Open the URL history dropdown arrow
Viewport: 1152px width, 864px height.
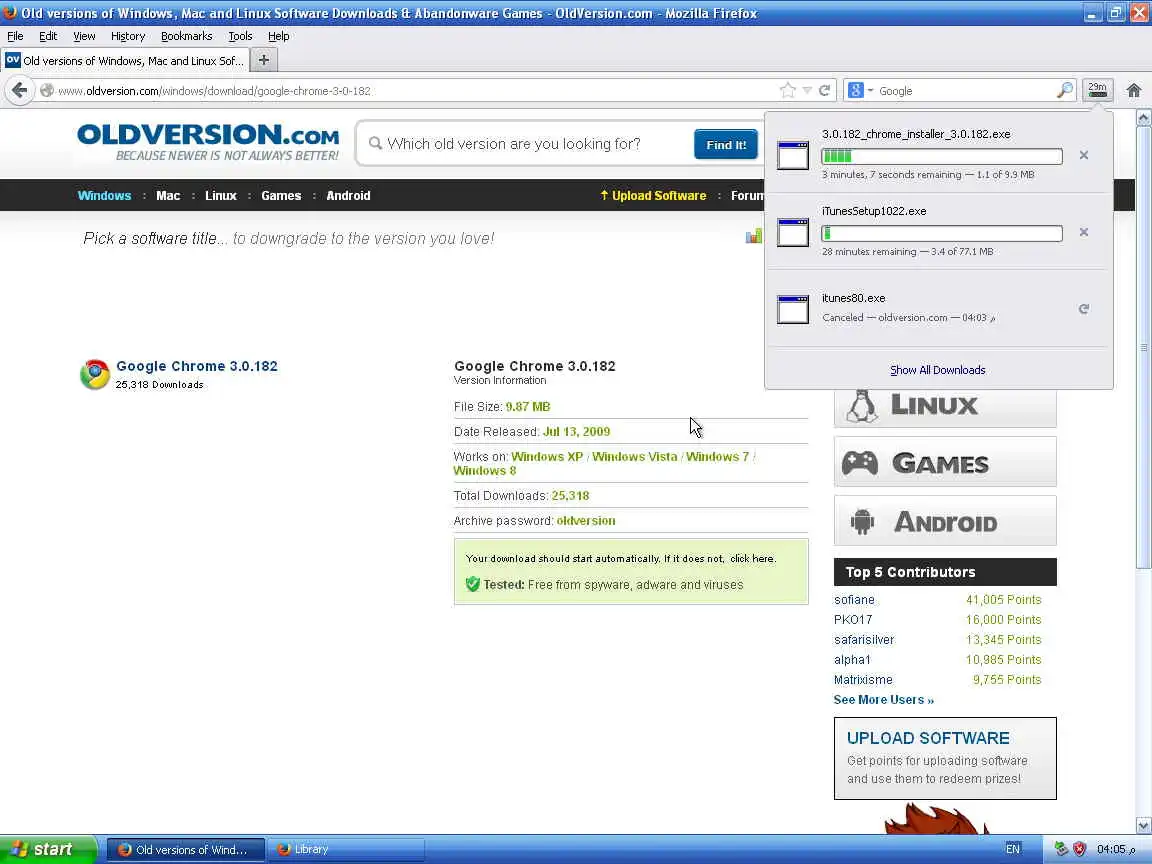(807, 90)
